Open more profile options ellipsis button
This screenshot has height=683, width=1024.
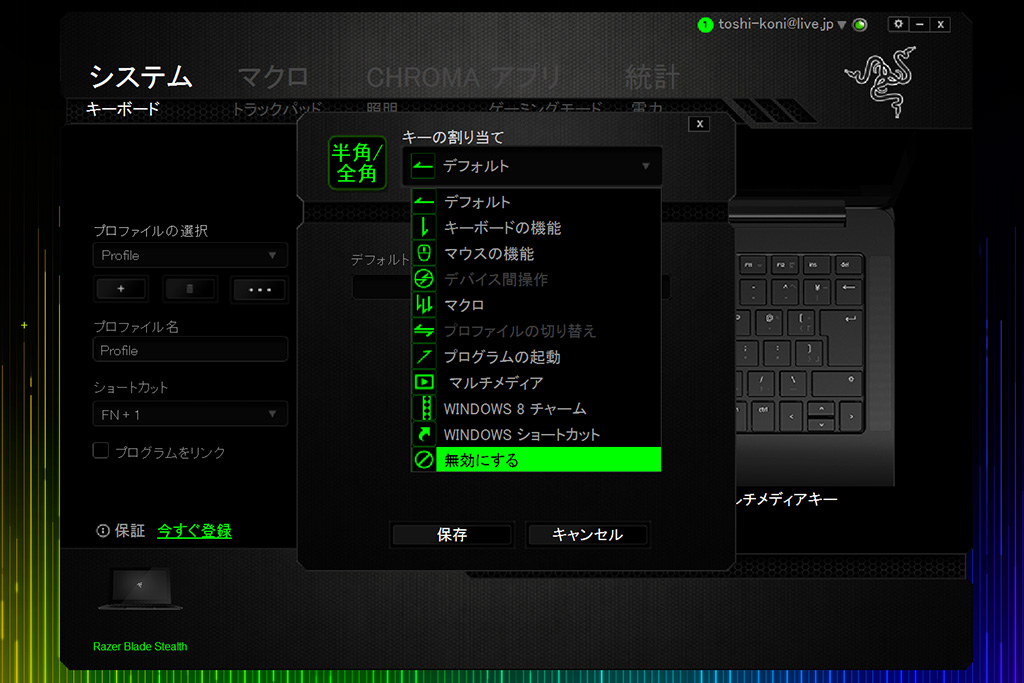coord(259,289)
